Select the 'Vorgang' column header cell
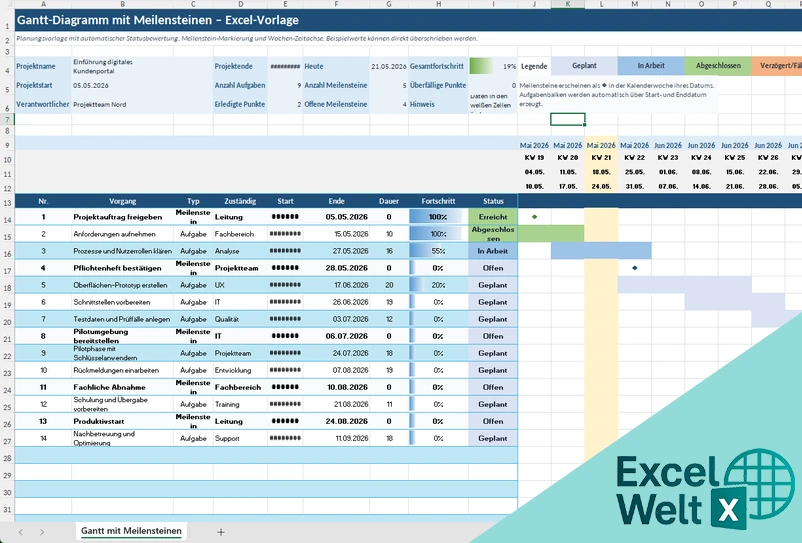 click(122, 201)
